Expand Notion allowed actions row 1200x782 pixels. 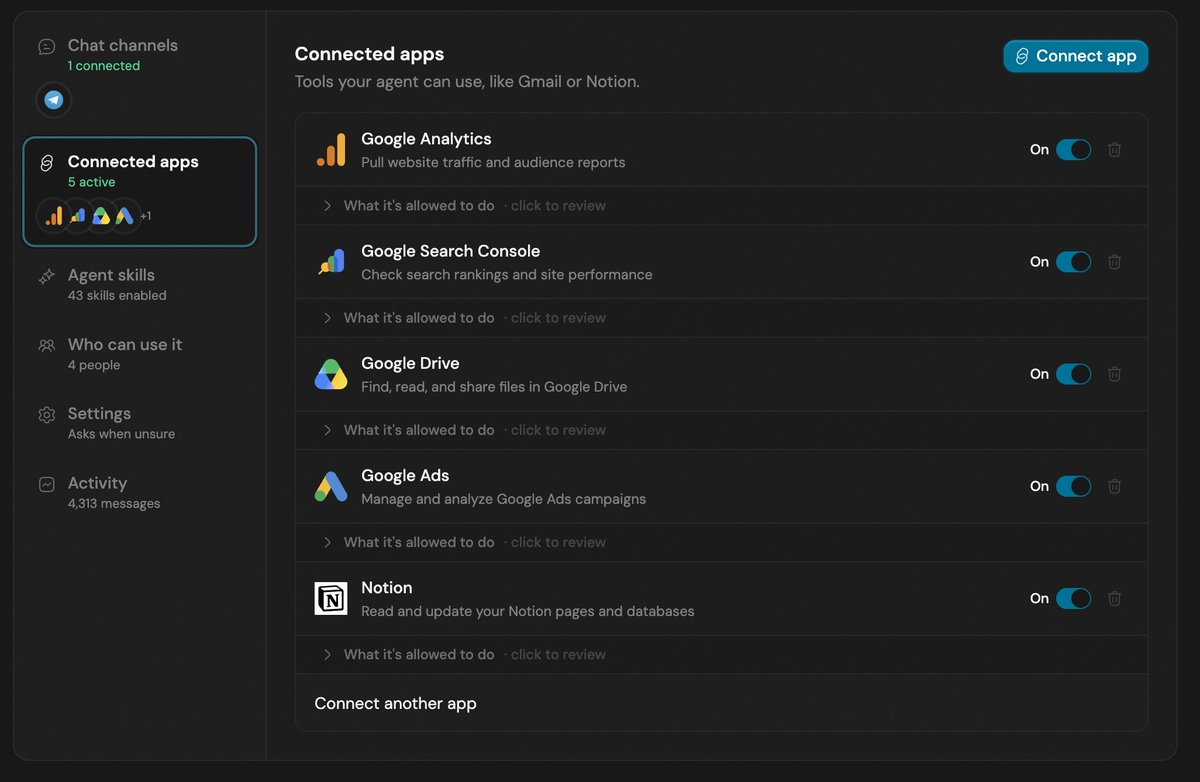tap(721, 654)
